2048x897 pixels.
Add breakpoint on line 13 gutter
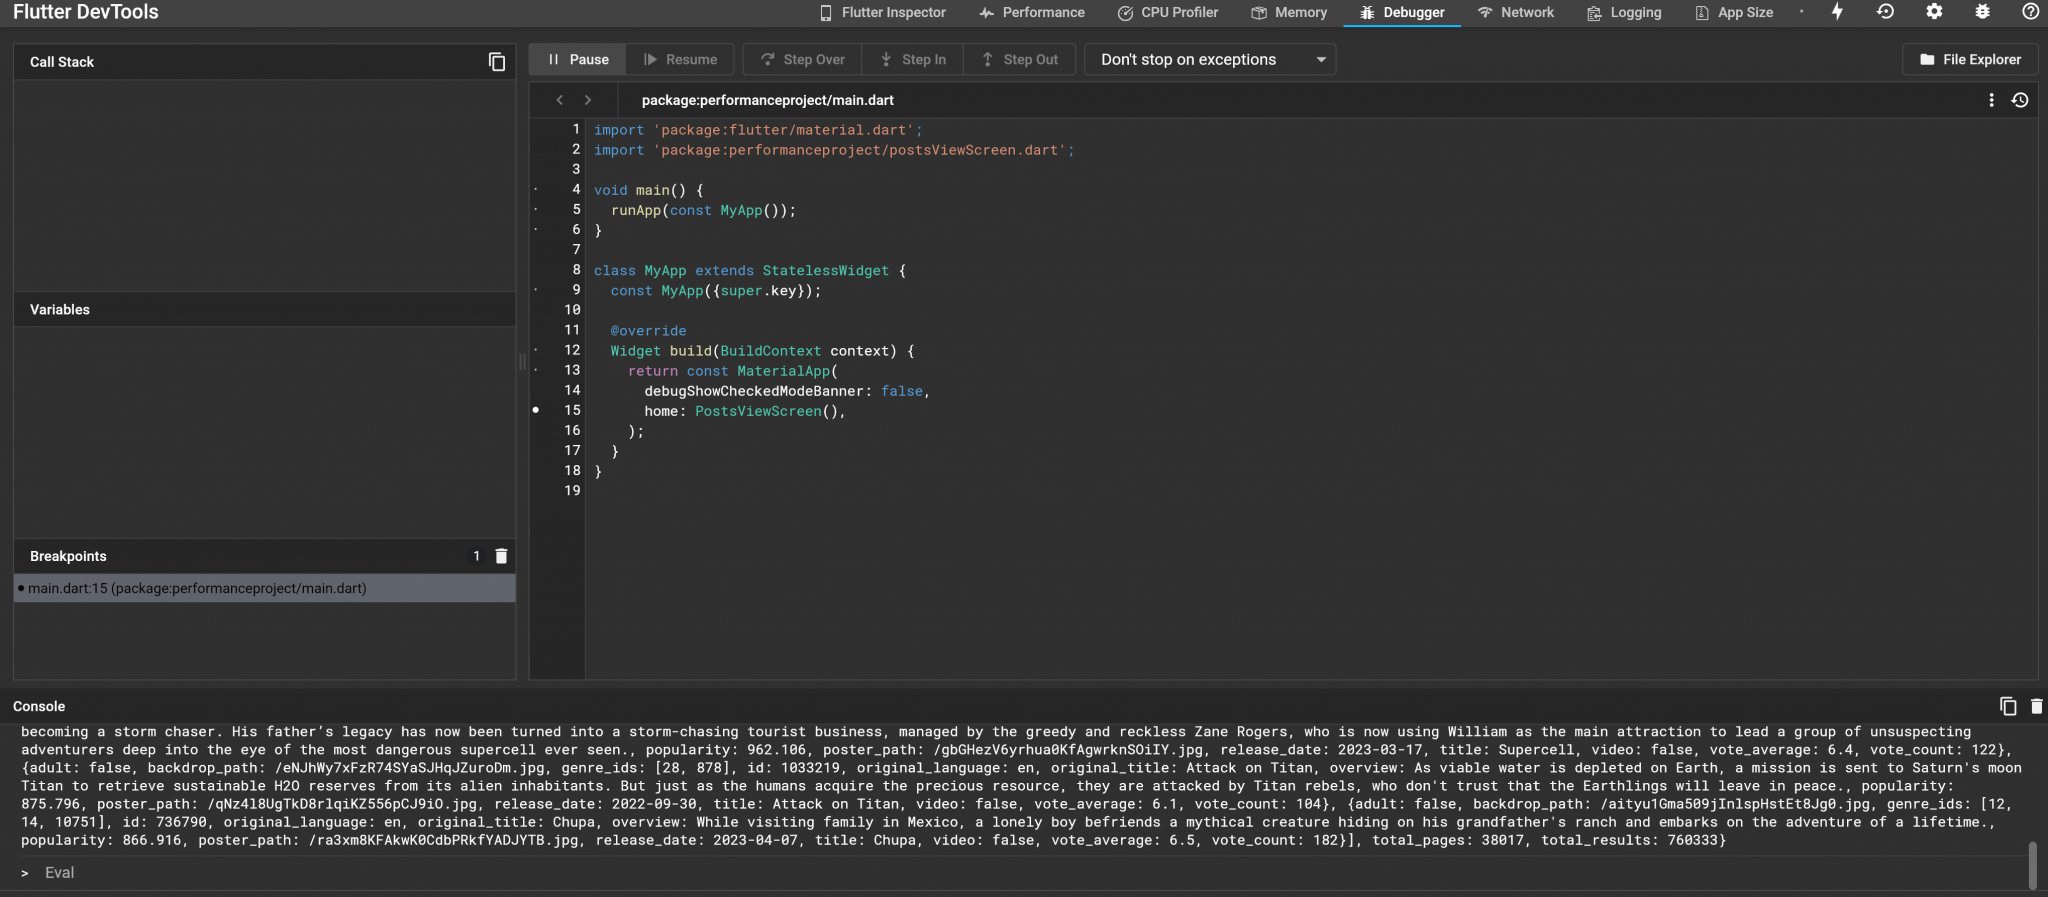[536, 370]
